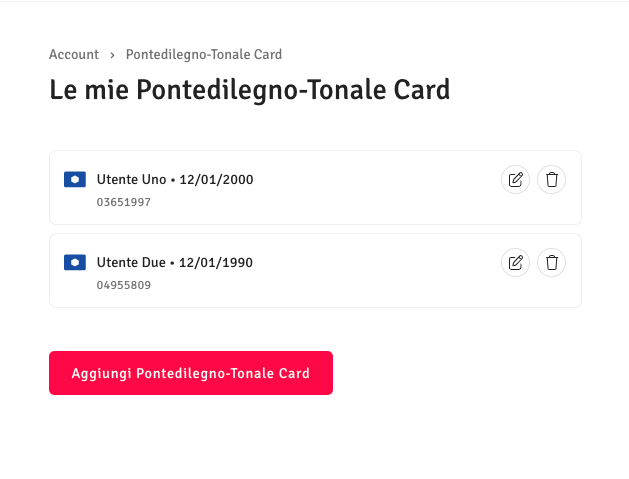629x479 pixels.
Task: Select the Utente Due name text
Action: point(131,262)
